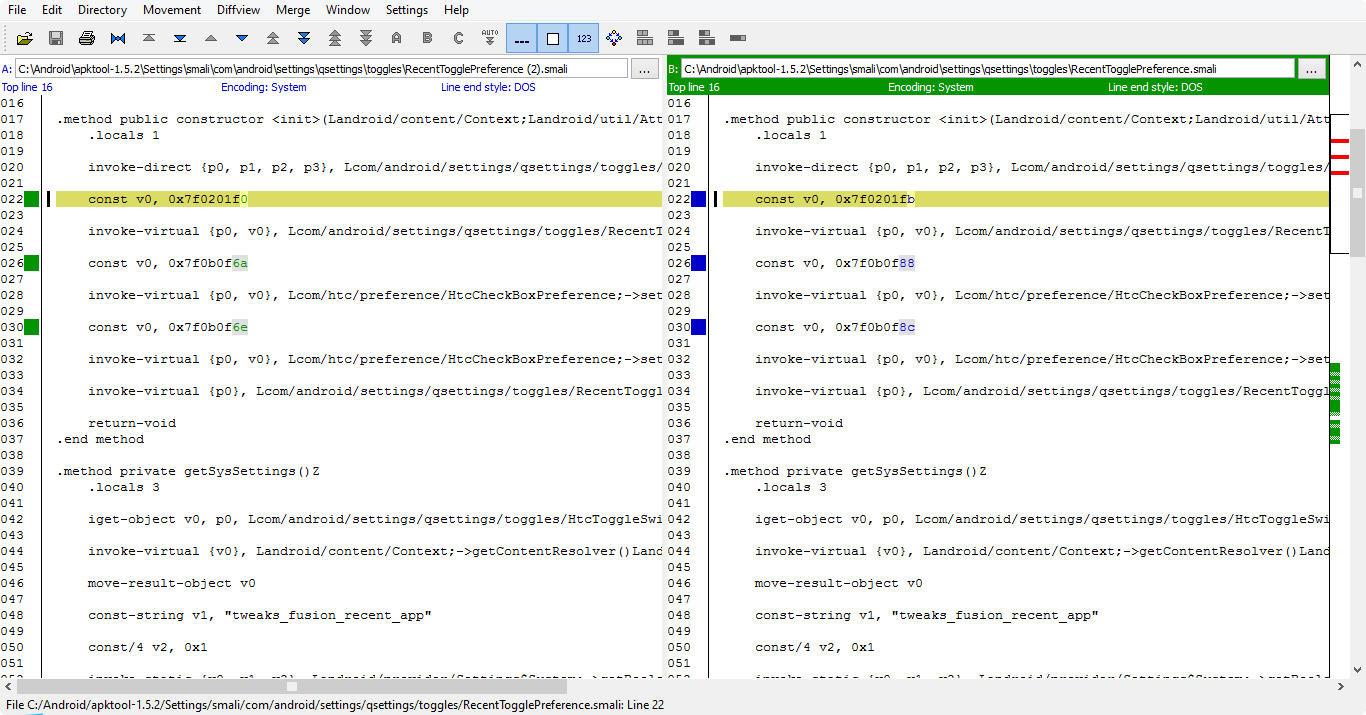Click "Encoding: System" label of pane A
The width and height of the screenshot is (1366, 715).
(x=264, y=87)
